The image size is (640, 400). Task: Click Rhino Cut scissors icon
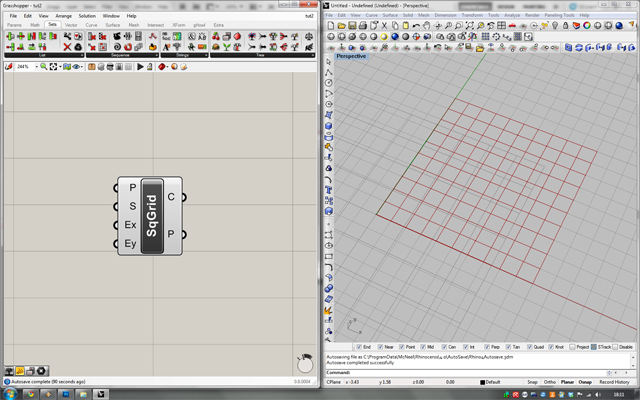(x=384, y=25)
